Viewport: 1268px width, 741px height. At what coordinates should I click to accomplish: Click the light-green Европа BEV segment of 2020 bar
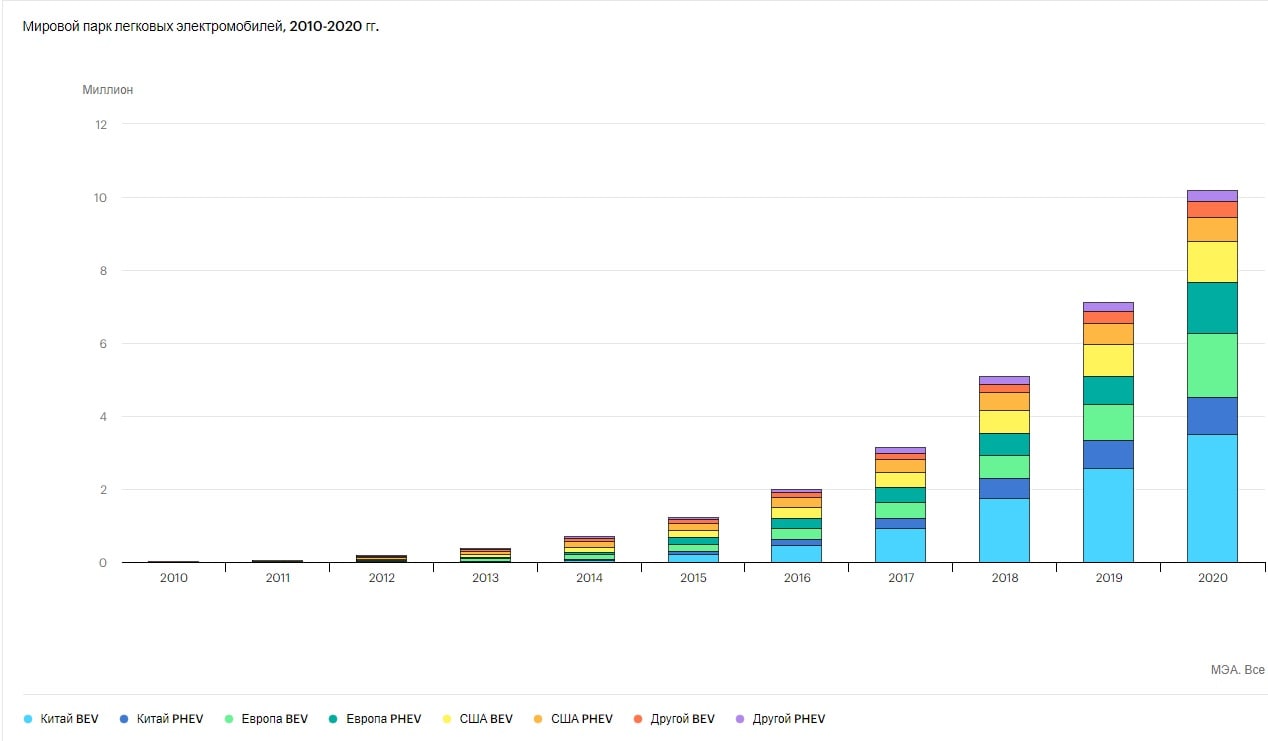1212,365
